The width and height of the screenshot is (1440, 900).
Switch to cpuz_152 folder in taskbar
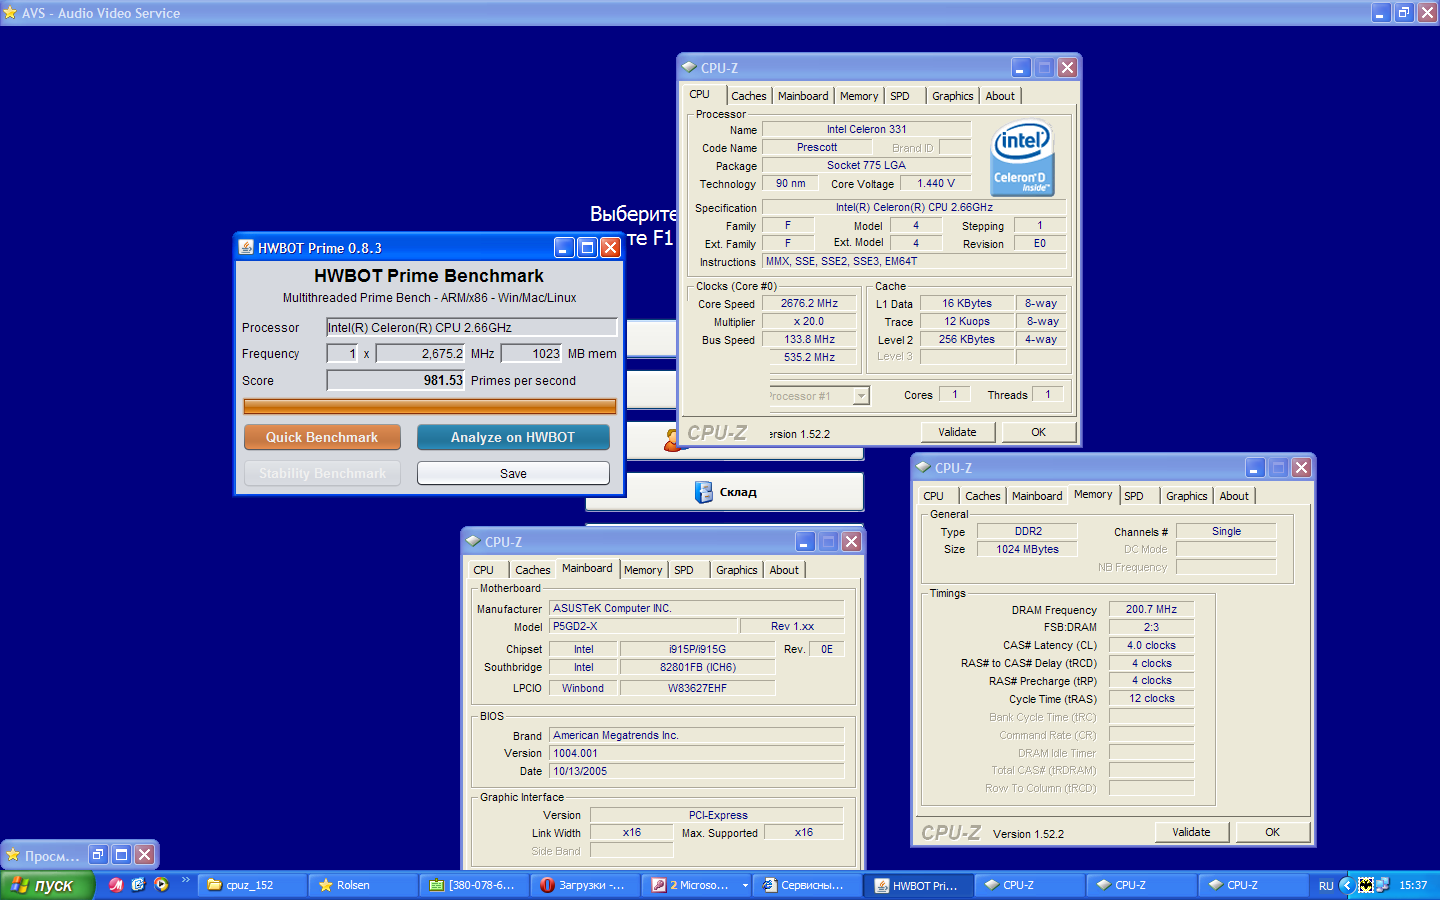pyautogui.click(x=251, y=885)
